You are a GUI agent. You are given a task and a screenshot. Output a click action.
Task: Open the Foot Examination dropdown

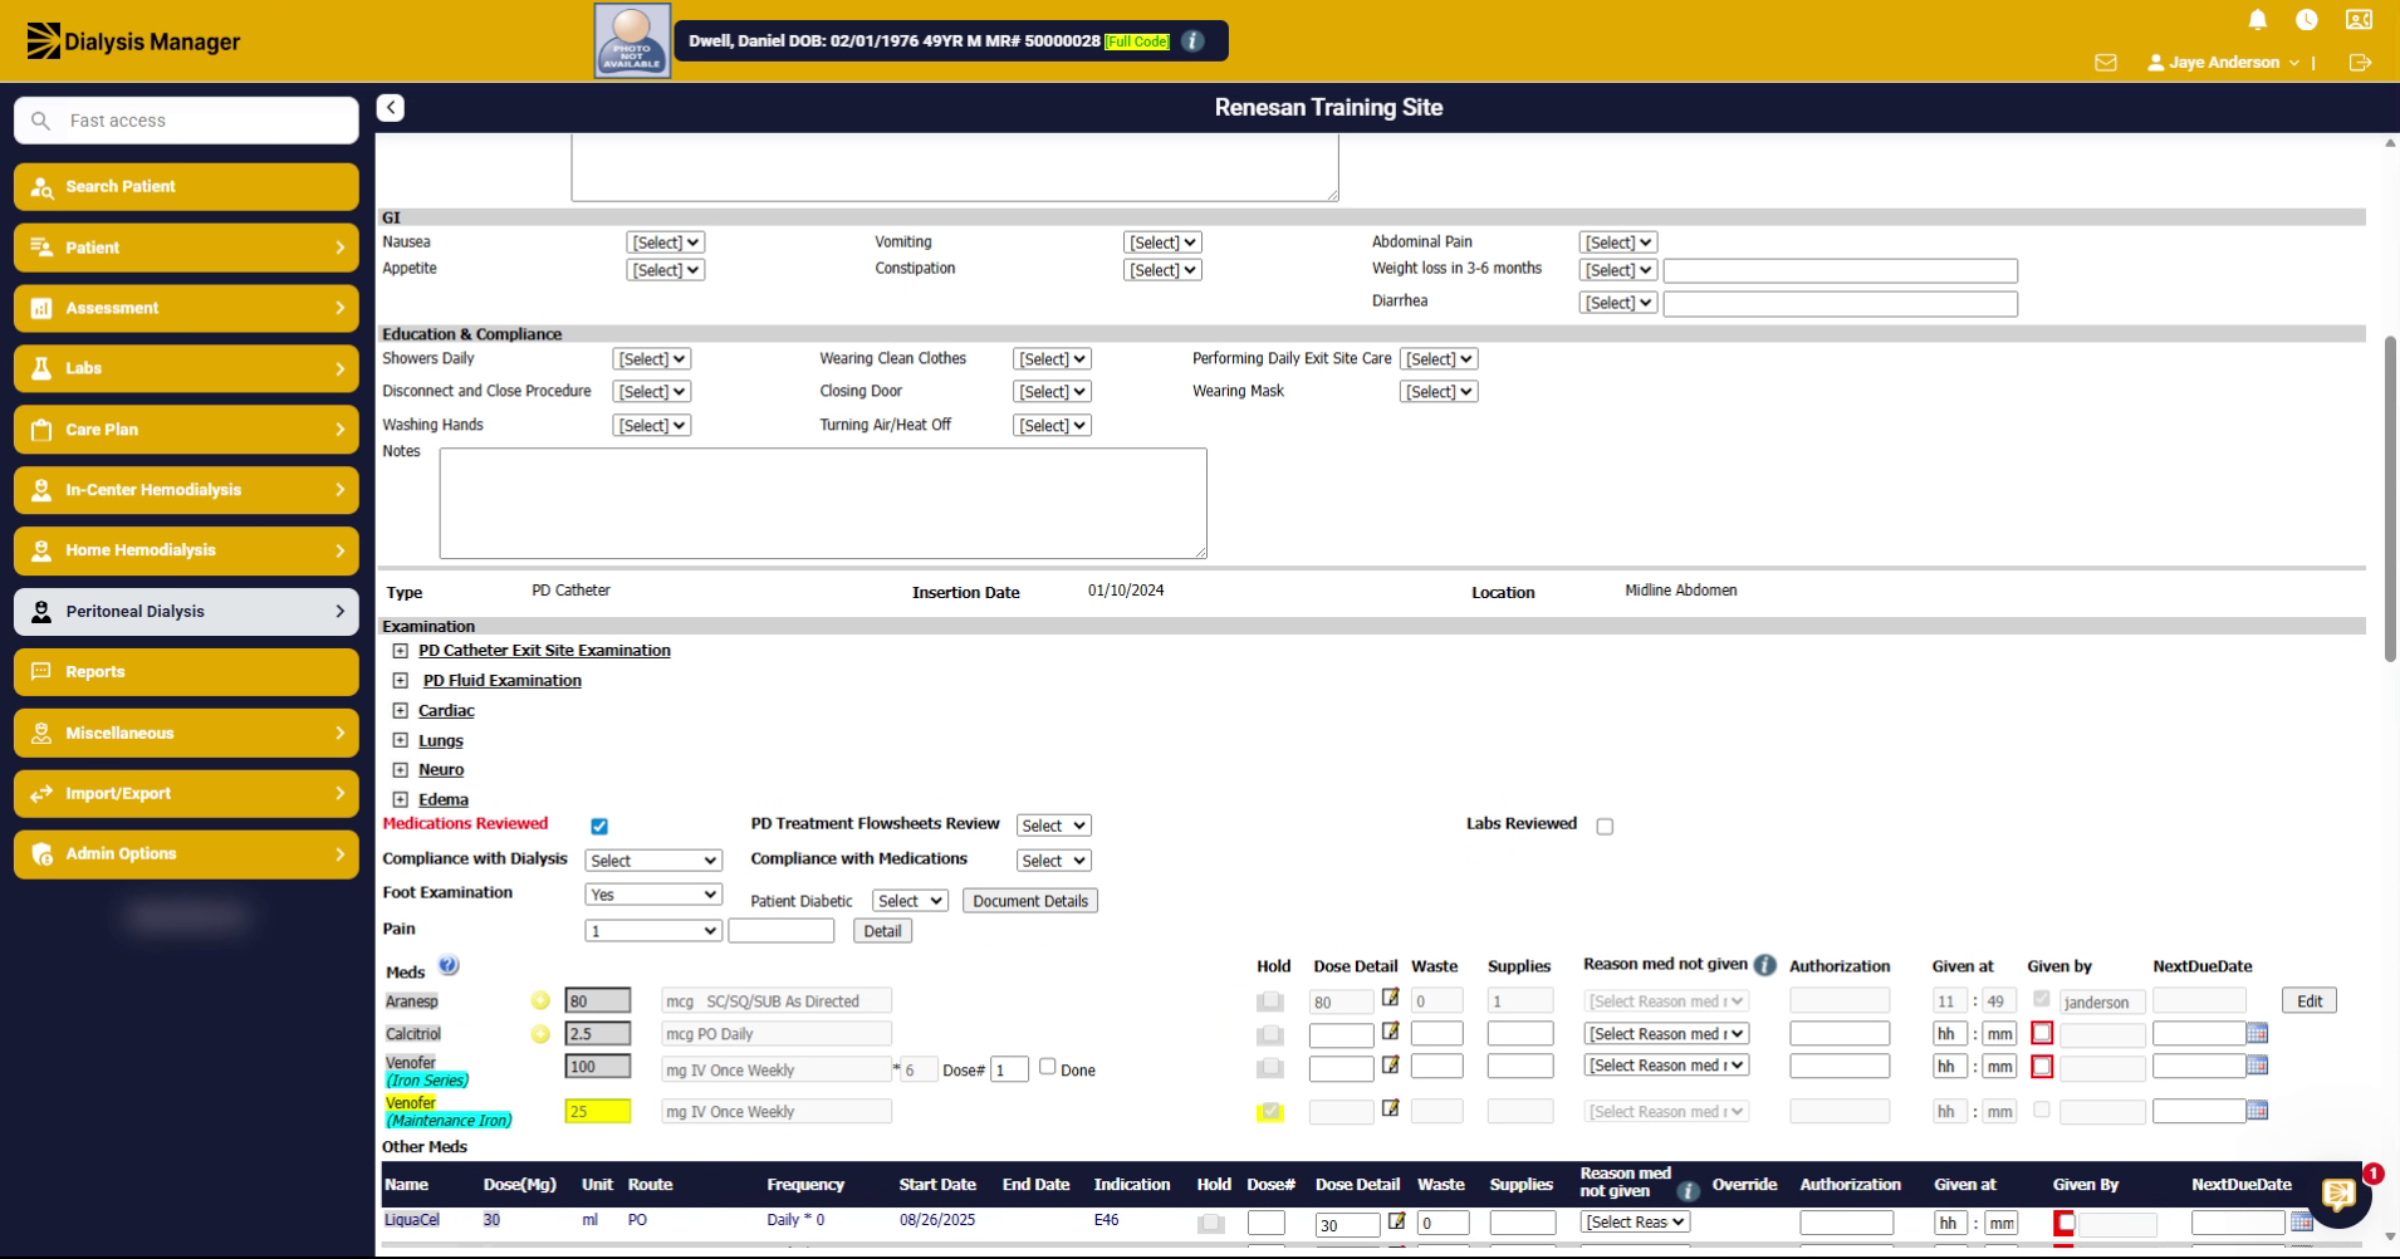point(652,894)
